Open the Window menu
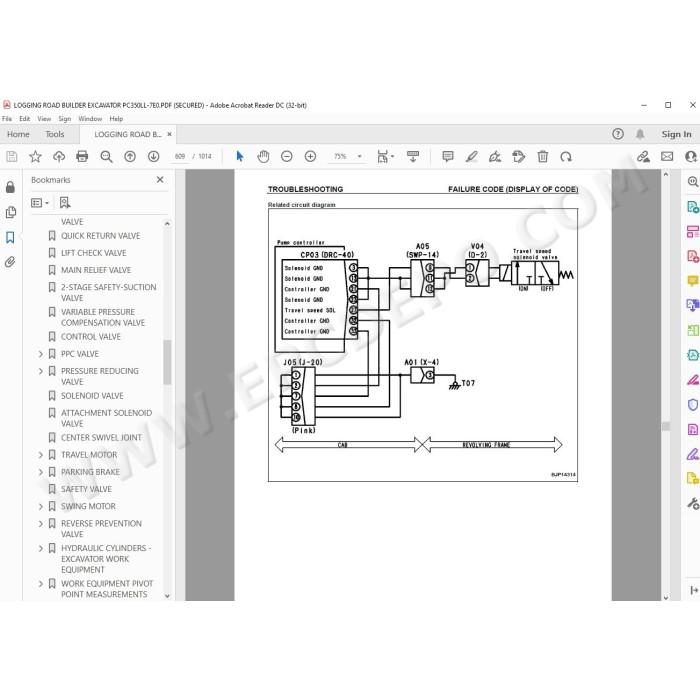 pyautogui.click(x=90, y=119)
